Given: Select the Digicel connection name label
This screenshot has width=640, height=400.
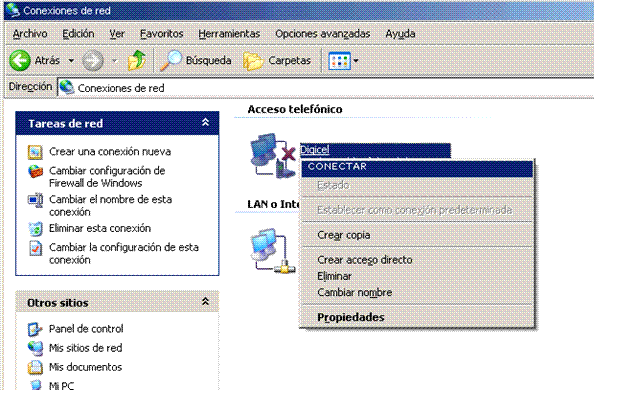Looking at the screenshot, I should (x=314, y=150).
